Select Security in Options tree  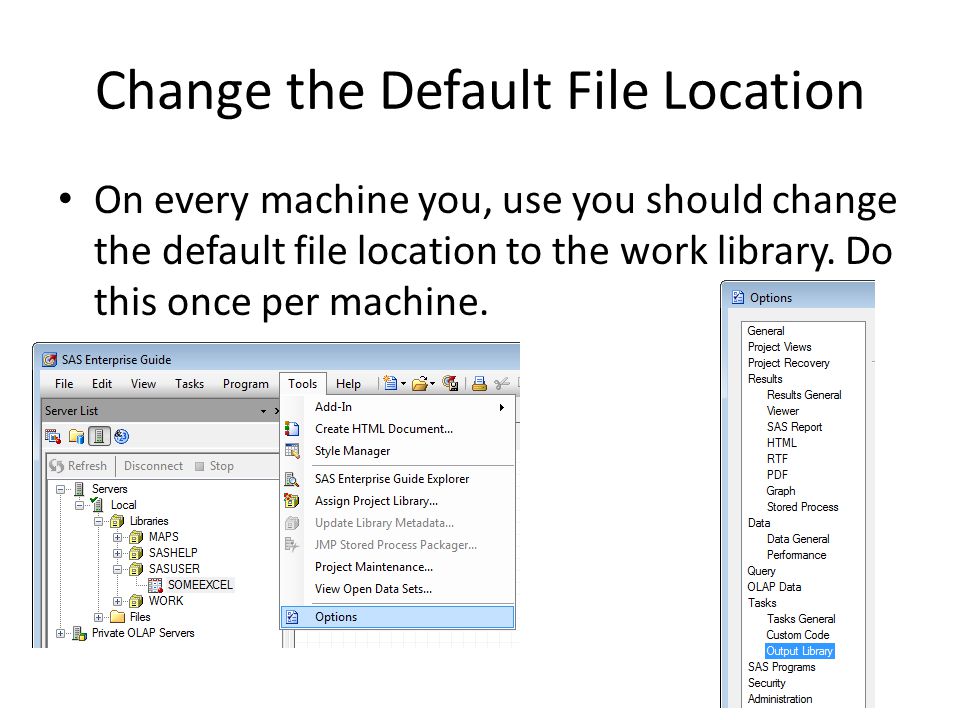pyautogui.click(x=767, y=683)
